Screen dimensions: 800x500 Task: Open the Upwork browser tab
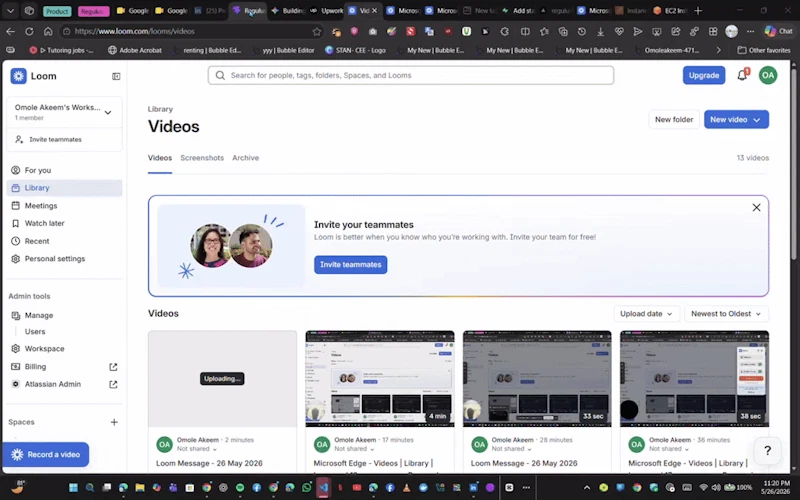click(x=327, y=10)
